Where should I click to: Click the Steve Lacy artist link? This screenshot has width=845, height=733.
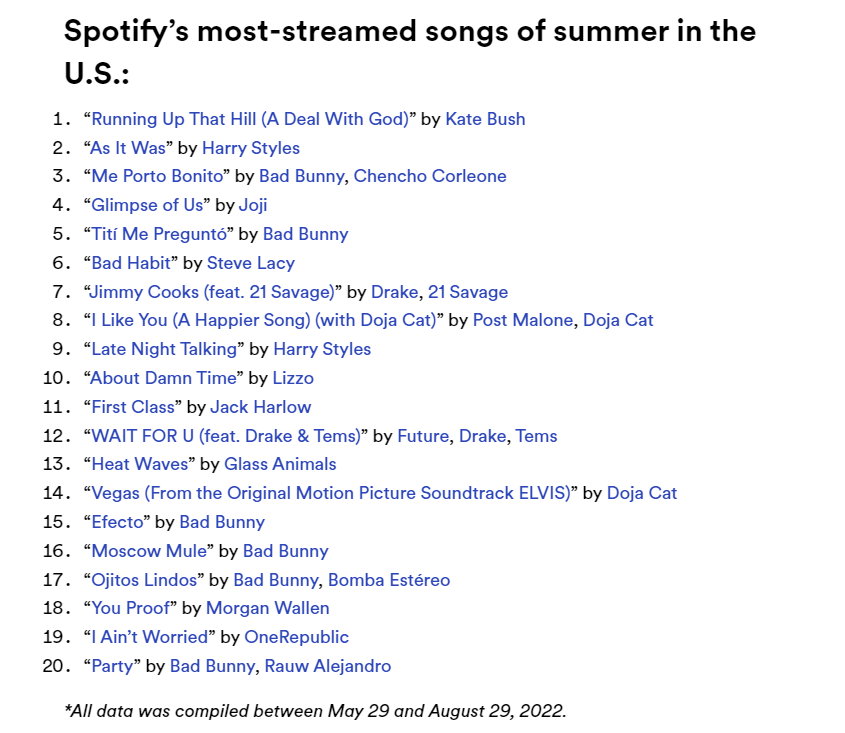[x=251, y=263]
